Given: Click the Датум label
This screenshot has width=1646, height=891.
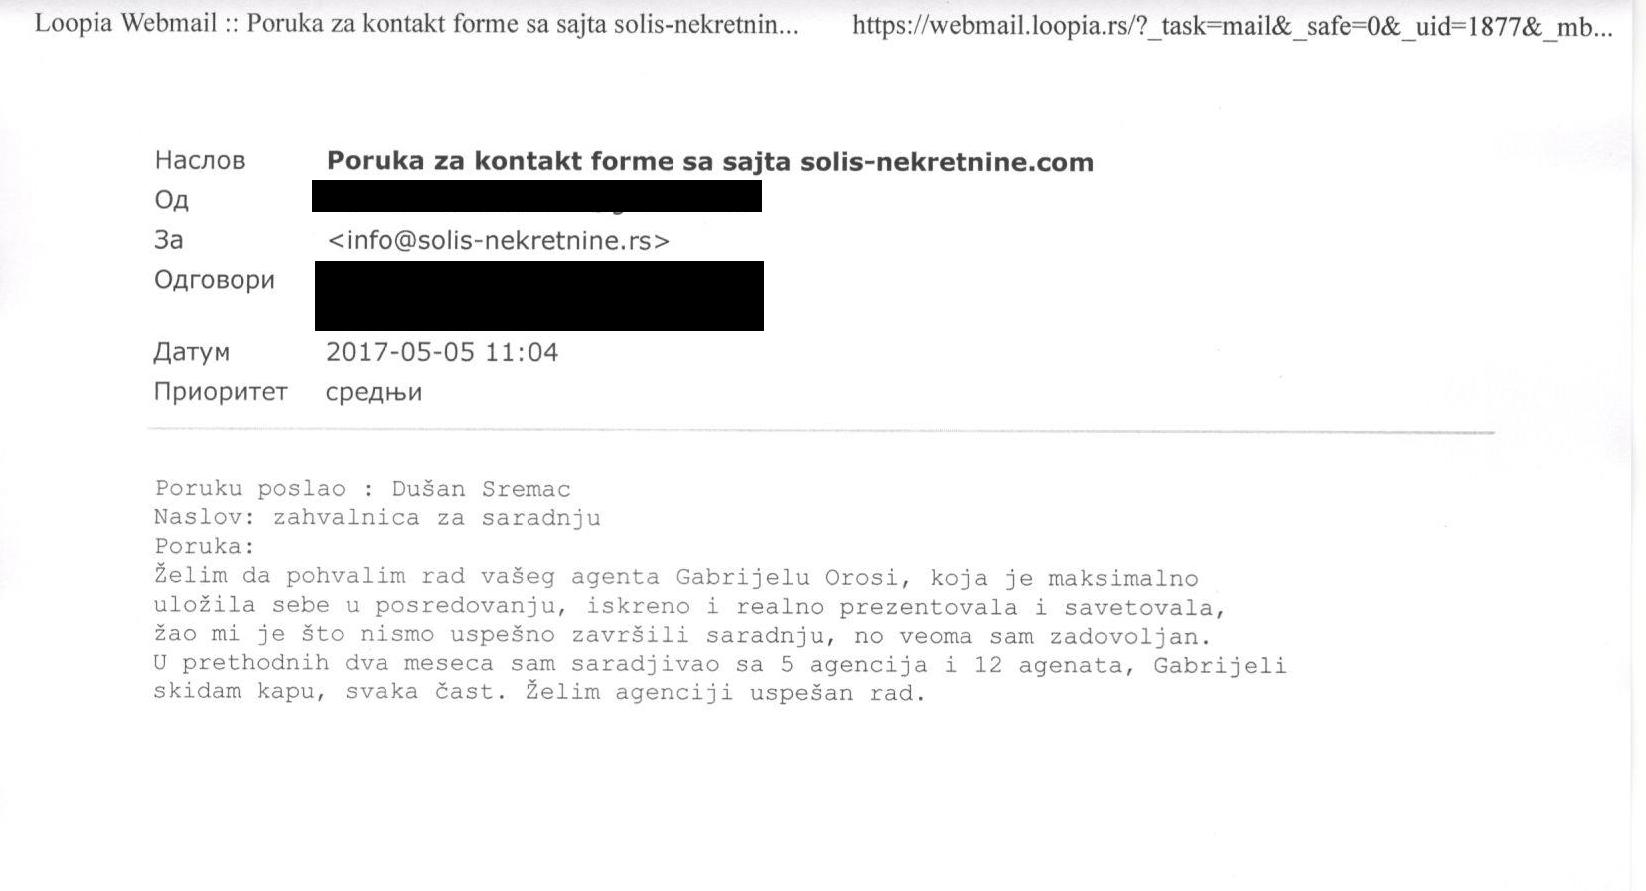Looking at the screenshot, I should tap(191, 353).
